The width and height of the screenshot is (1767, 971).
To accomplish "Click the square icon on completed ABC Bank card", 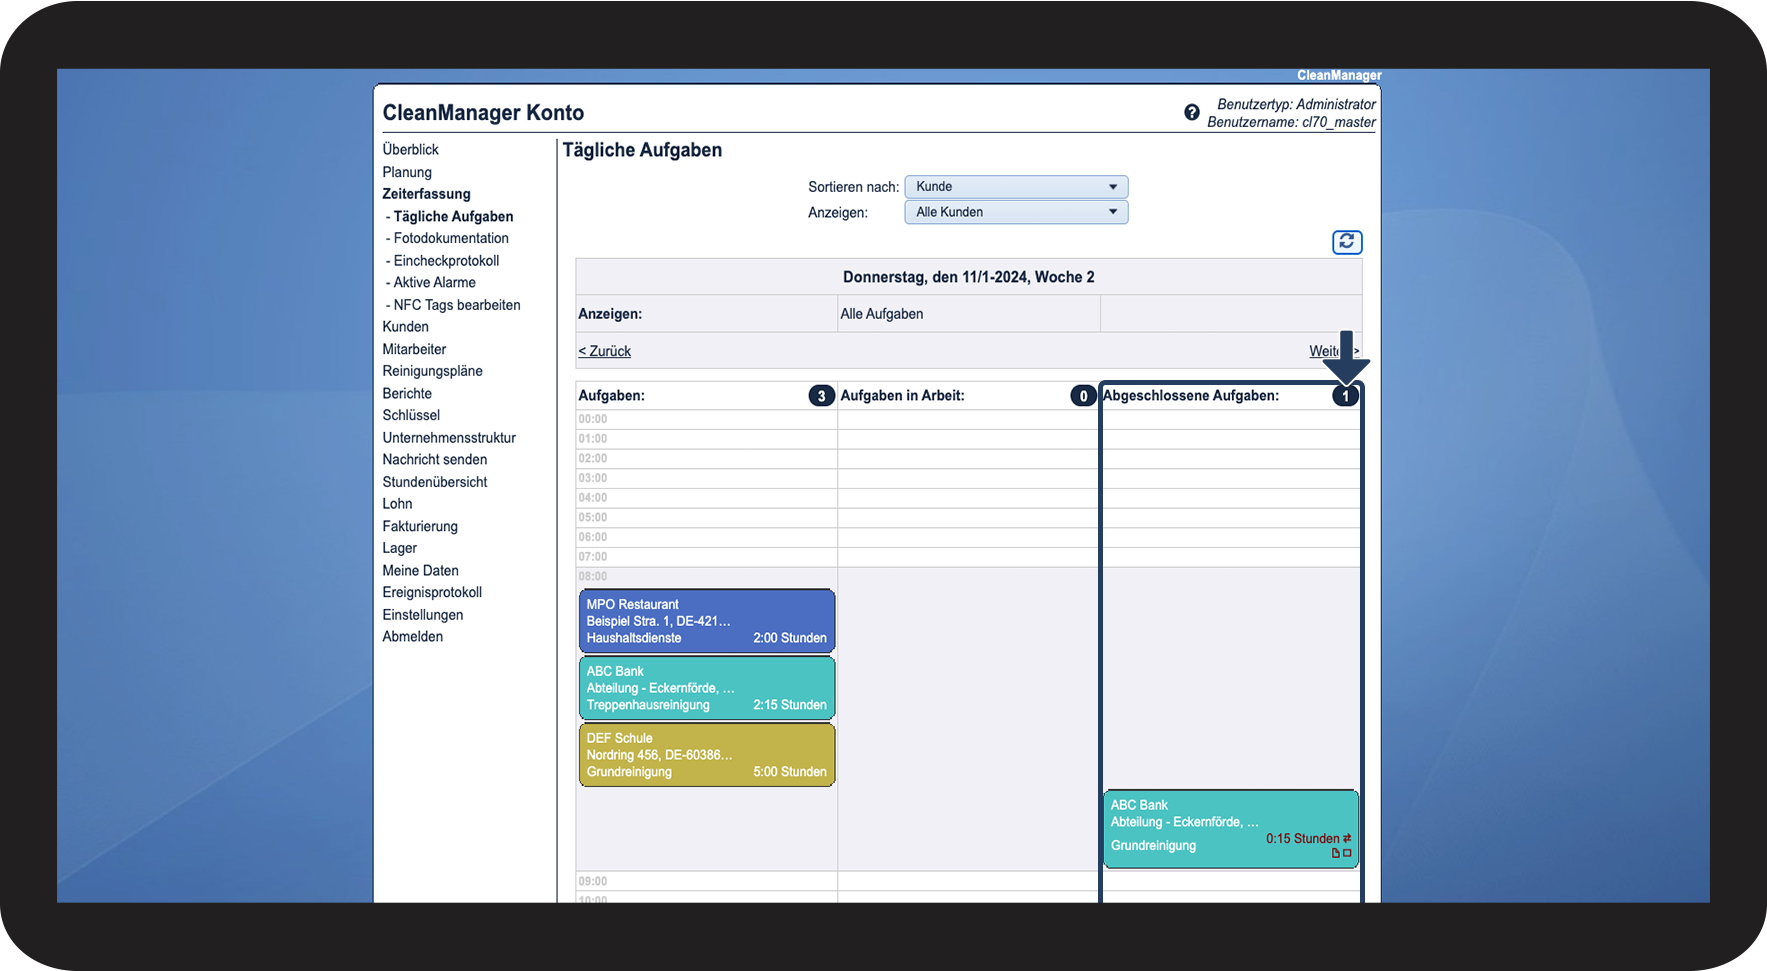I will point(1347,853).
